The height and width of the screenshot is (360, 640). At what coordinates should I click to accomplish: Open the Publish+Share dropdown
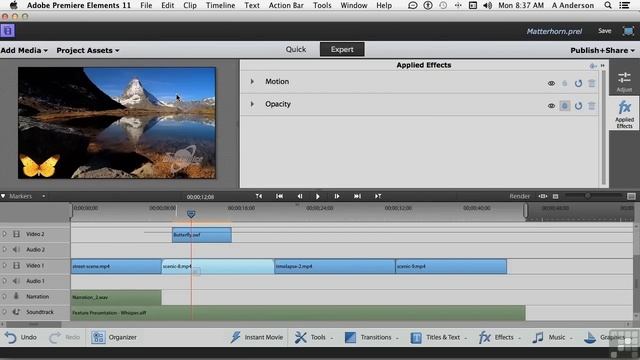[x=602, y=50]
